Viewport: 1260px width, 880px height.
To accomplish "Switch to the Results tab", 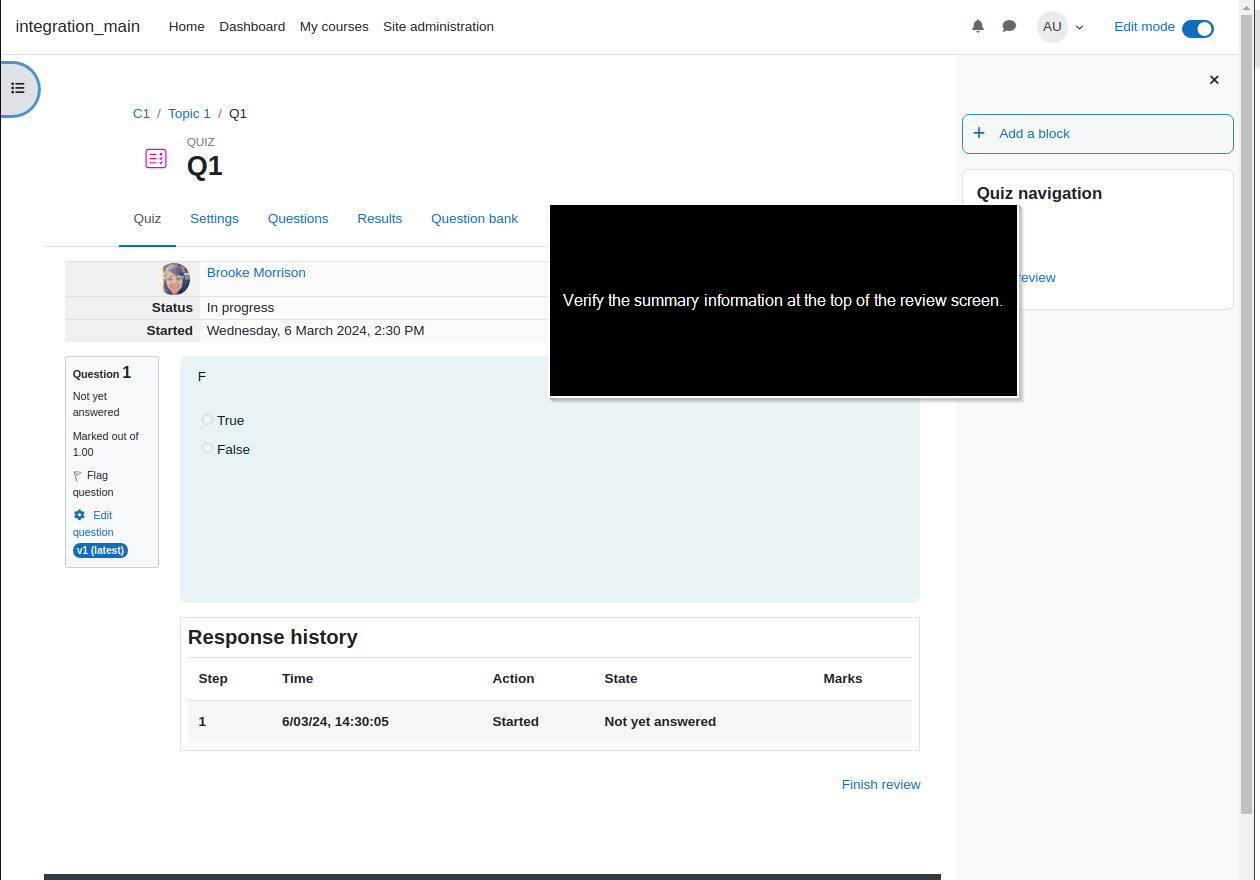I will pyautogui.click(x=380, y=219).
